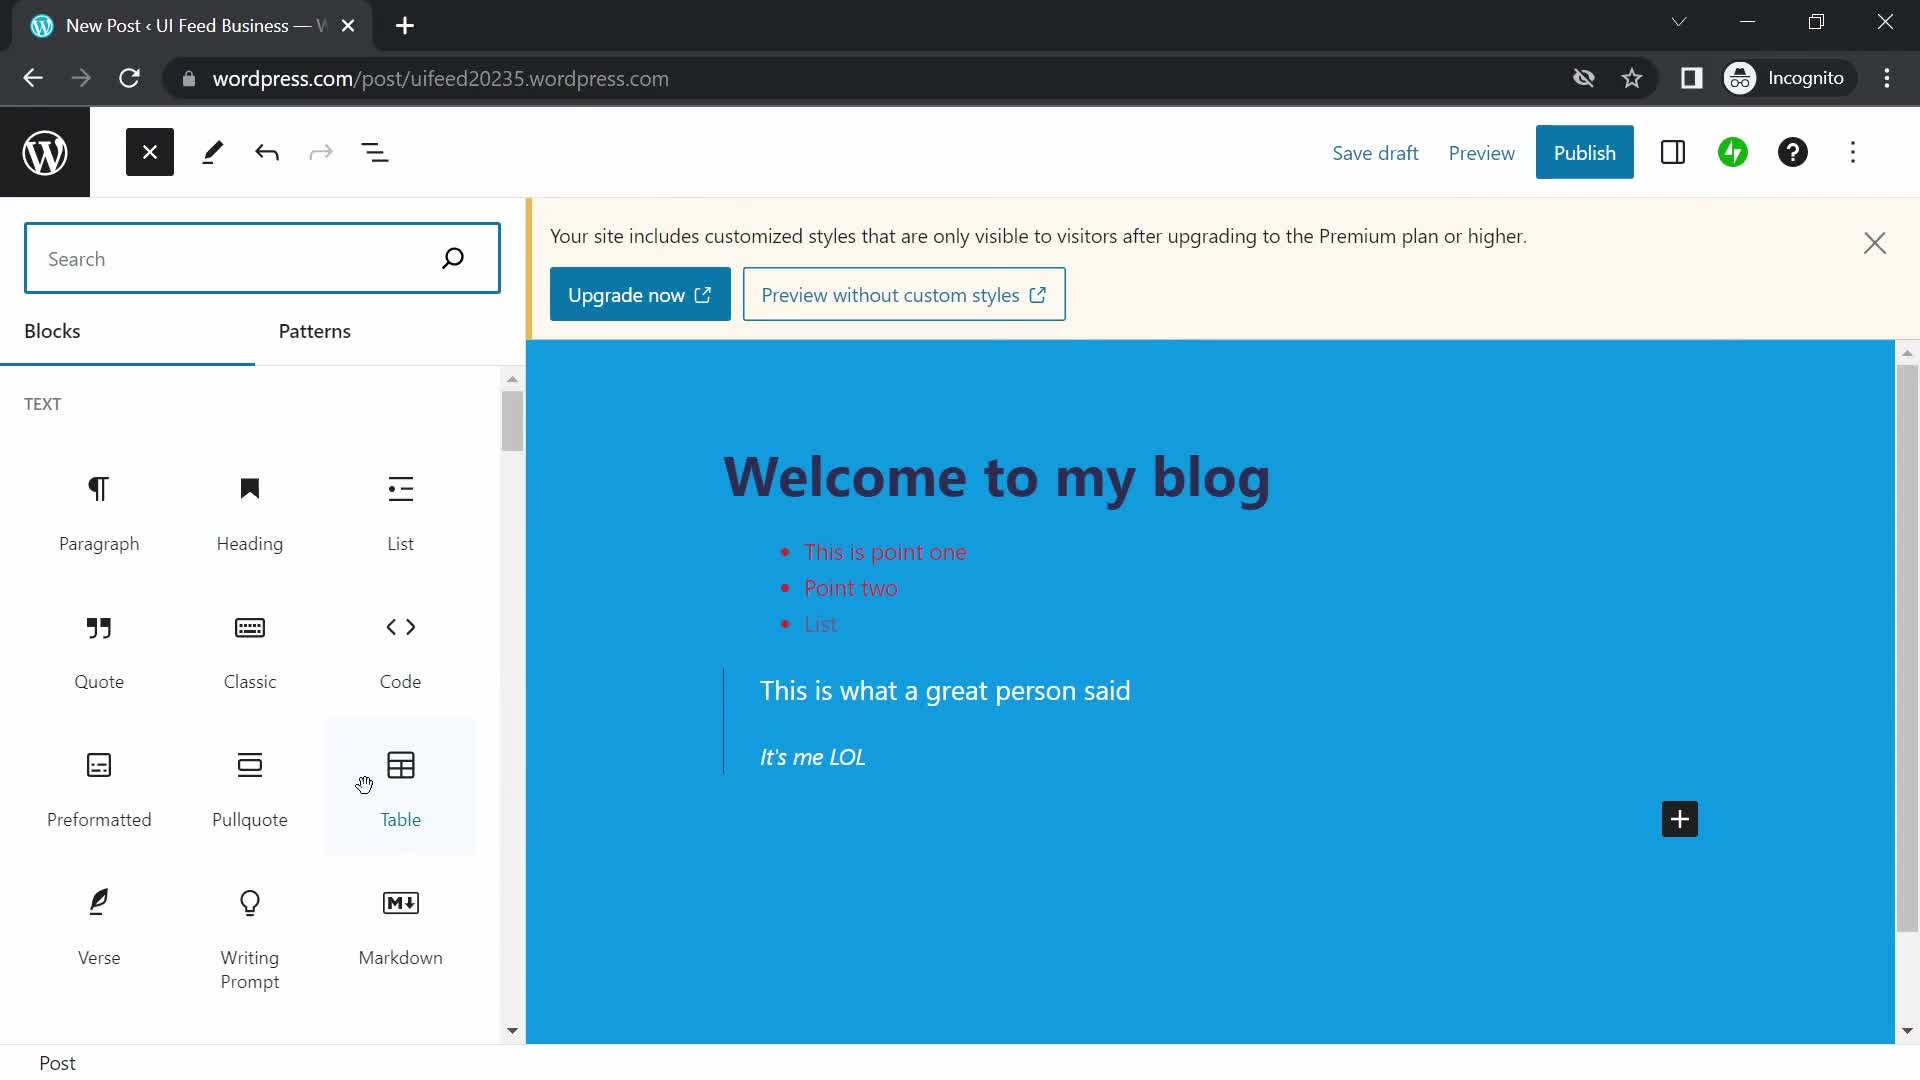Screen dimensions: 1920x1080
Task: Select the Table block icon
Action: (400, 765)
